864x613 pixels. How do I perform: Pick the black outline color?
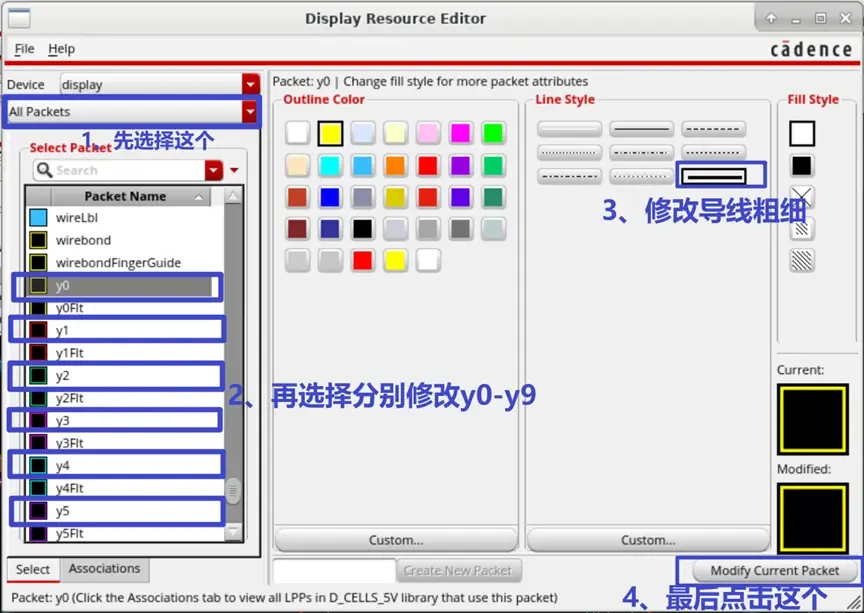[363, 229]
